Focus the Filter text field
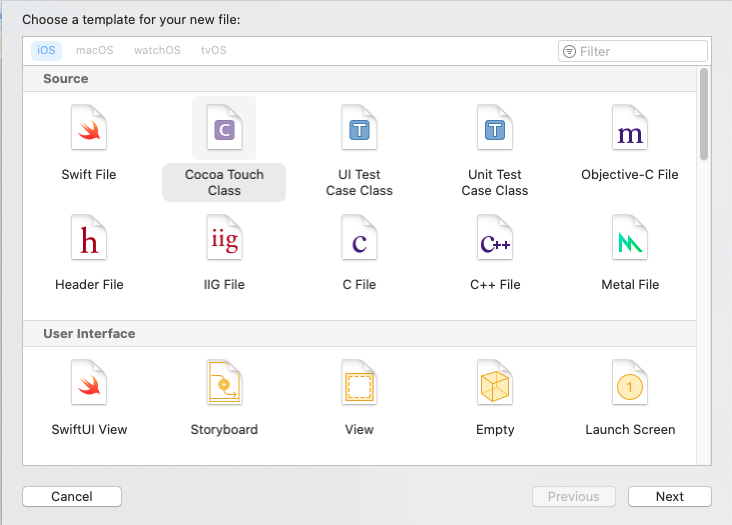 633,51
